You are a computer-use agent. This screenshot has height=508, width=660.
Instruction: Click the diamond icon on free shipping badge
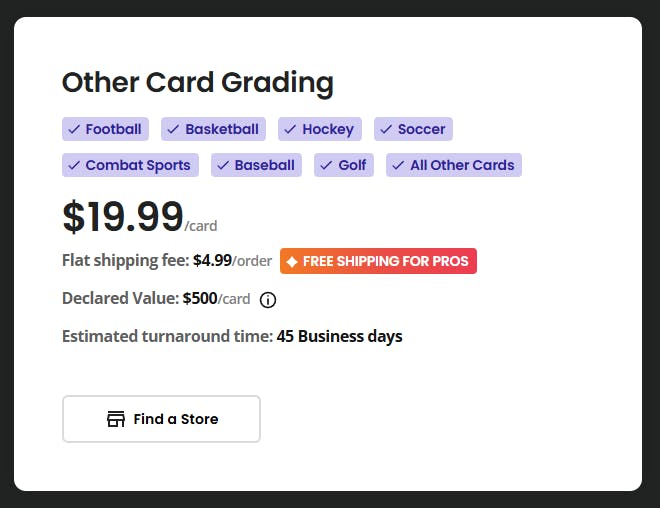292,261
